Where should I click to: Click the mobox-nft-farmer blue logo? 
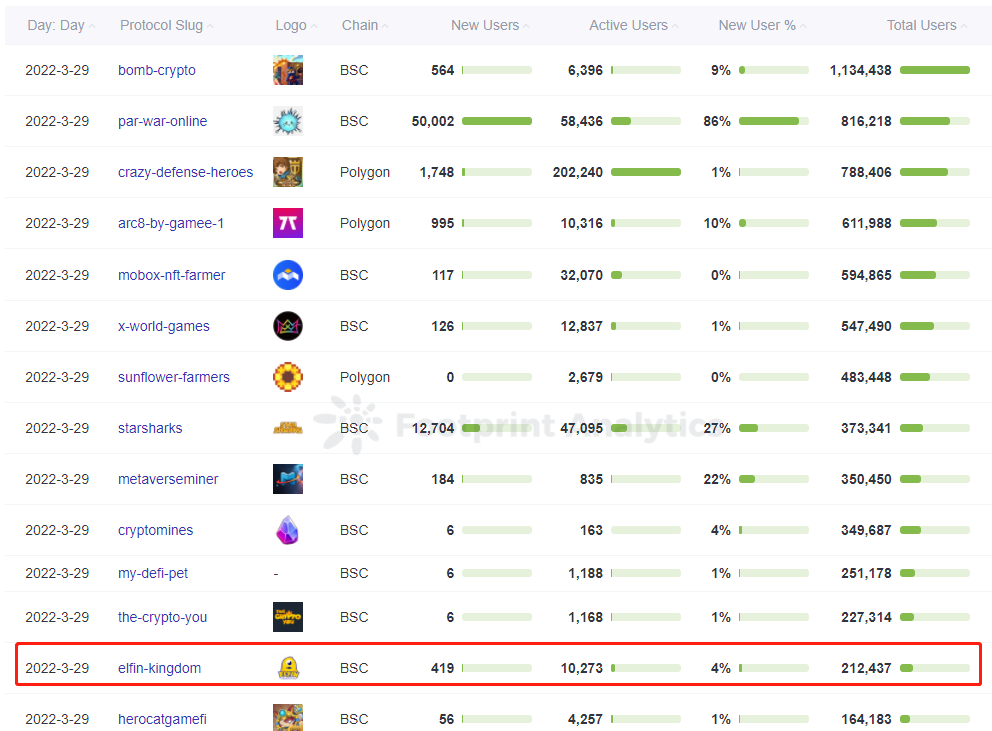pyautogui.click(x=288, y=275)
